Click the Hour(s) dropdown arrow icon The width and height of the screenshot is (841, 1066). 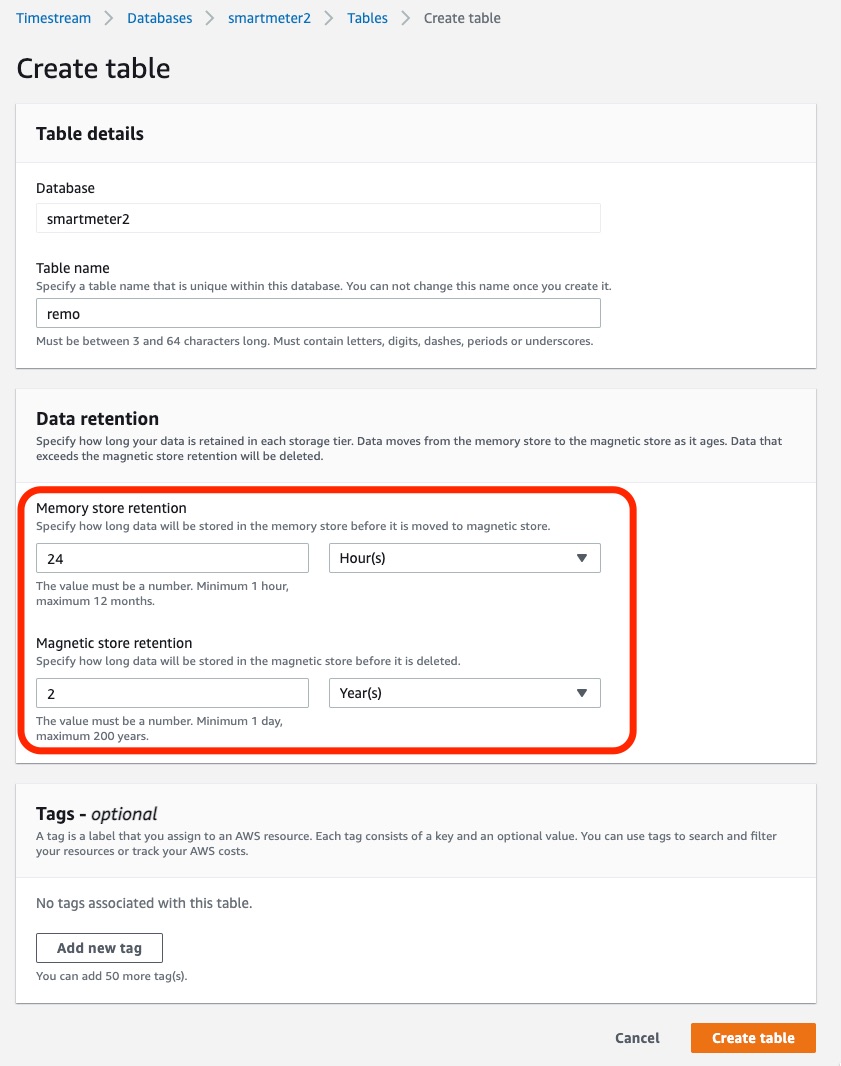pos(583,557)
